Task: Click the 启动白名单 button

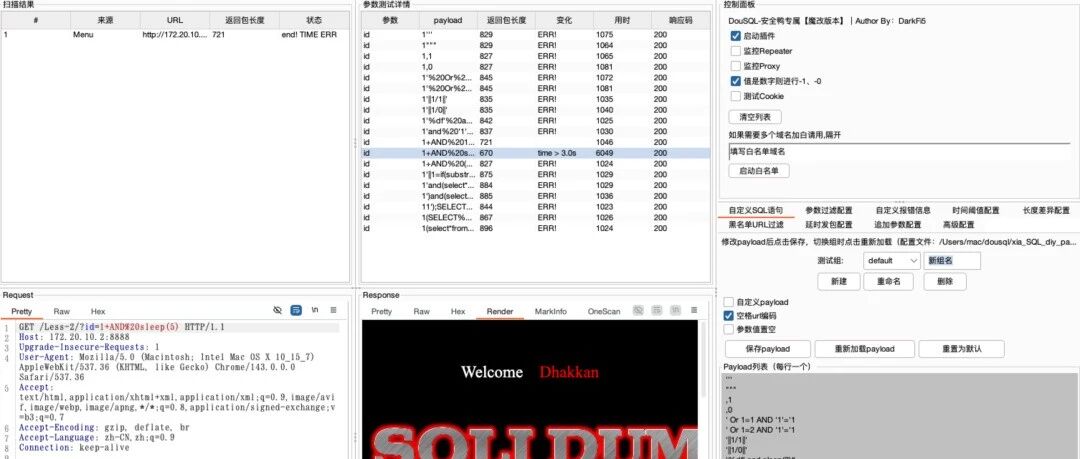Action: pos(759,170)
